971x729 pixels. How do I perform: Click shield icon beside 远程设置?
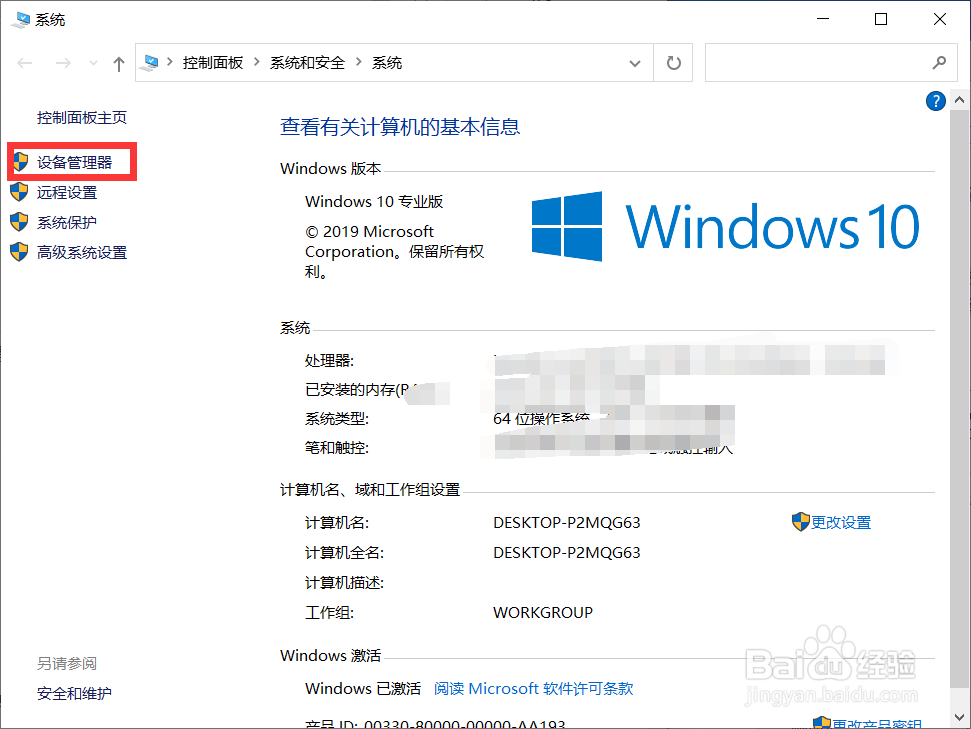(x=19, y=192)
